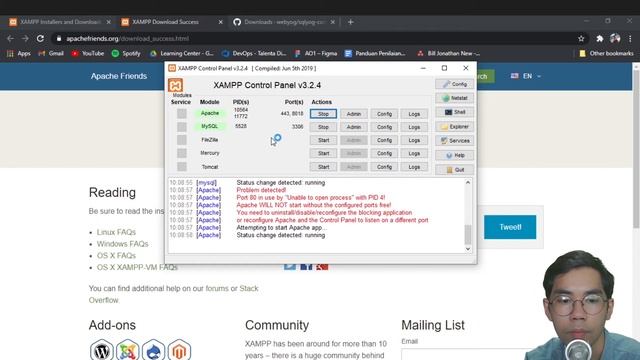Open OS X FAQs link
Image resolution: width=640 pixels, height=360 pixels.
pos(116,256)
